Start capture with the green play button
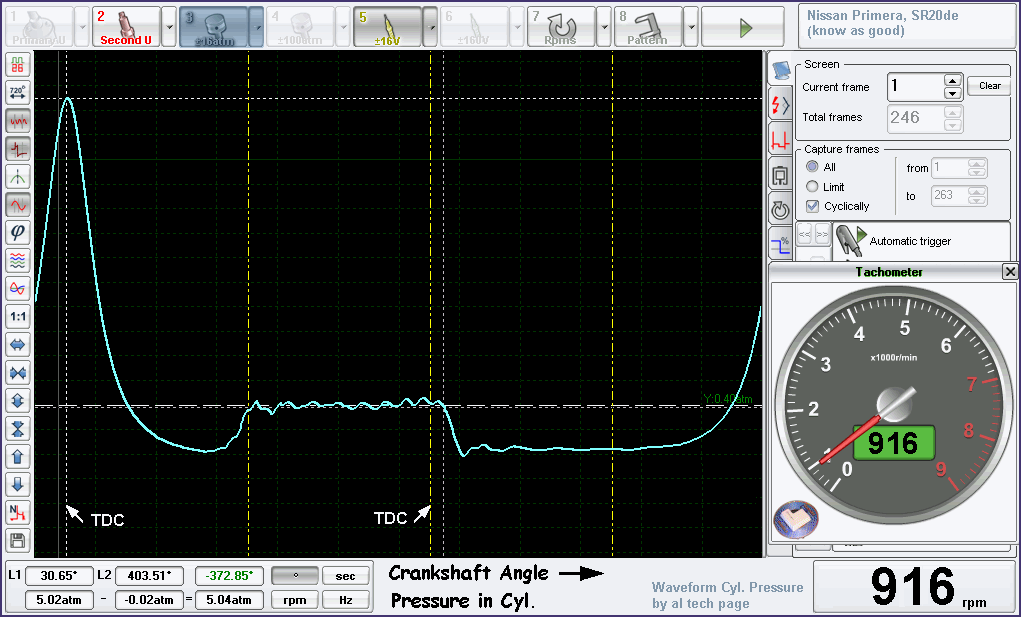The image size is (1021, 617). pos(745,27)
